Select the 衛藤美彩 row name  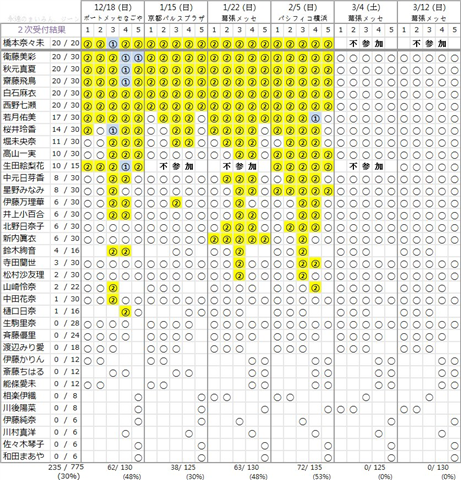point(19,57)
